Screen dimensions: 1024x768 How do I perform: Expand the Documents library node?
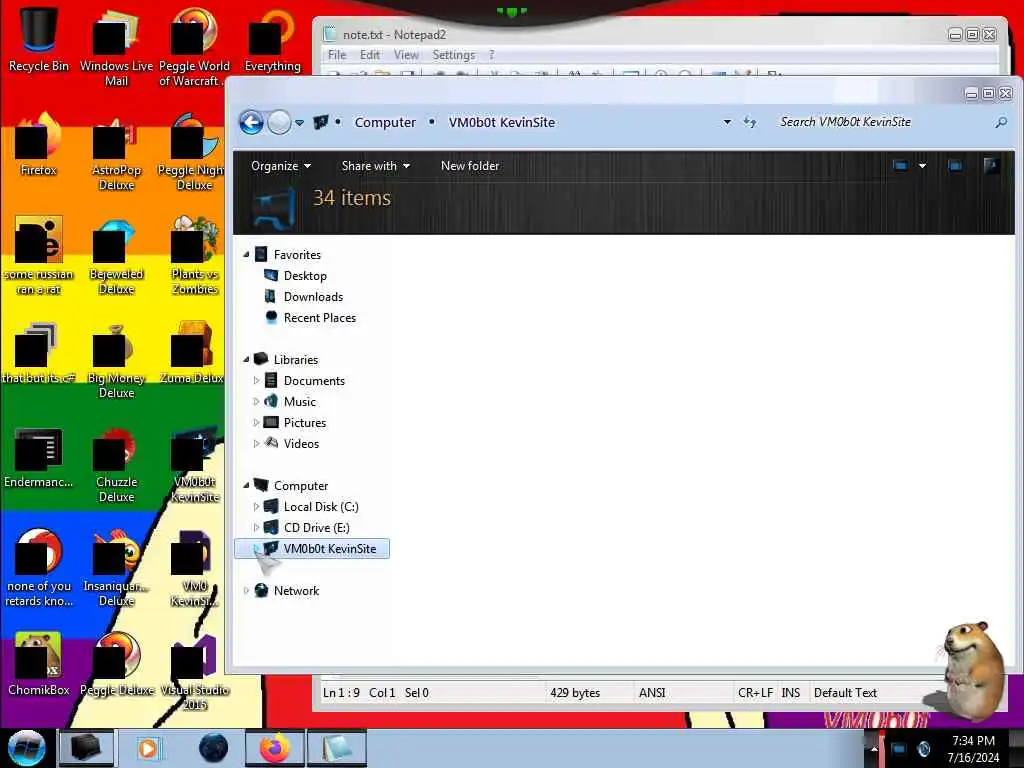(x=256, y=381)
